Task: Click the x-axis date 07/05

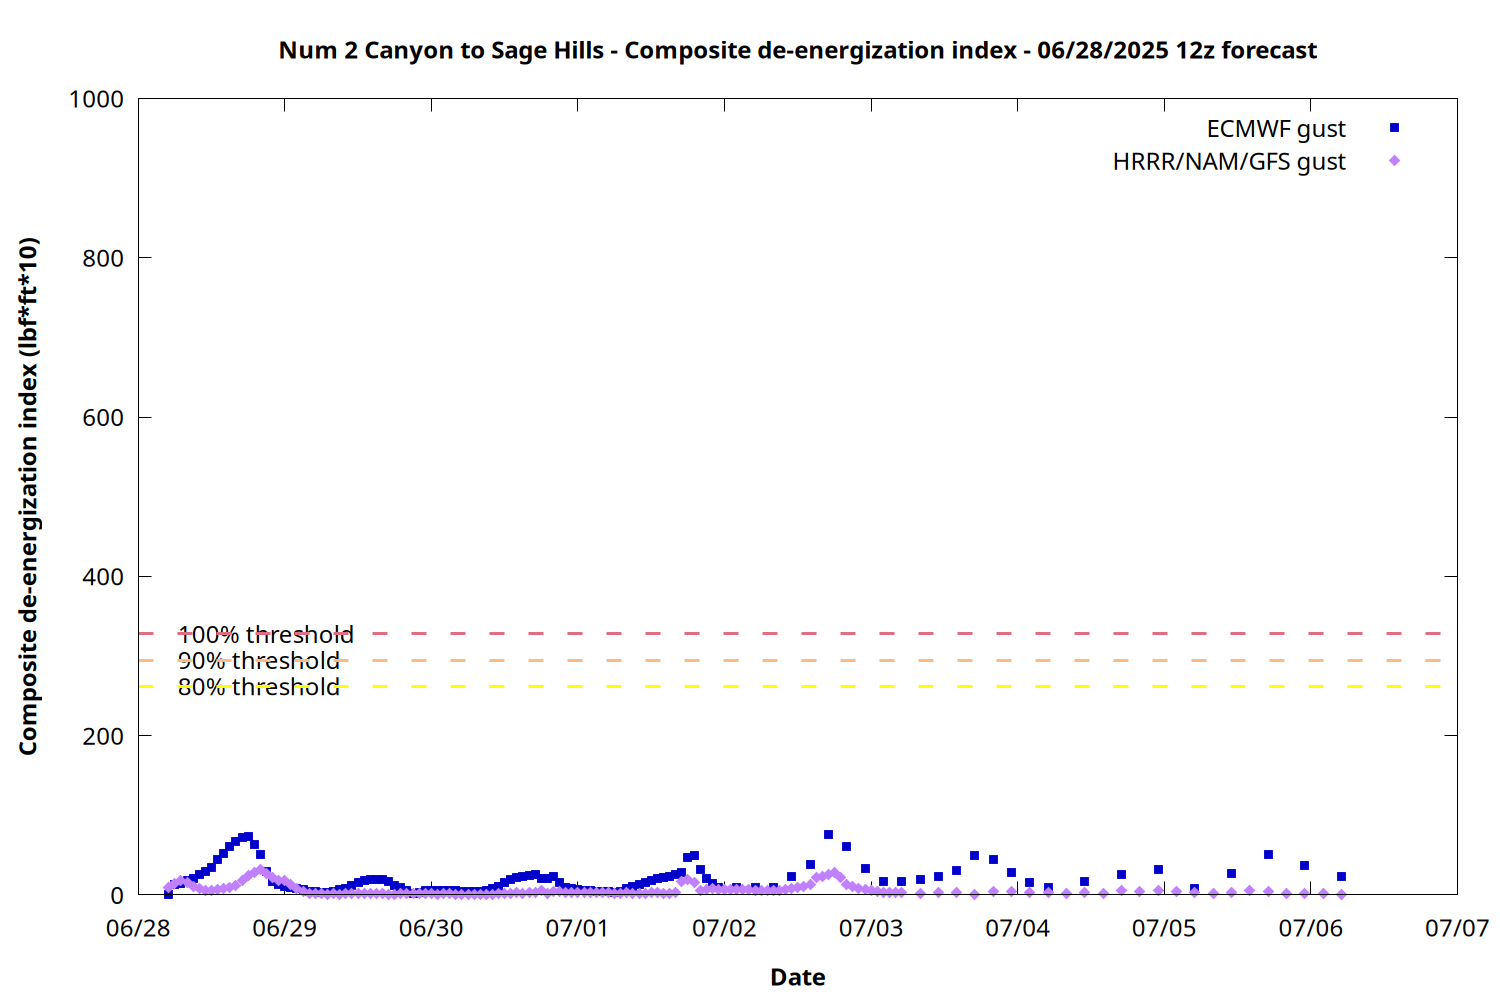Action: pyautogui.click(x=1164, y=928)
